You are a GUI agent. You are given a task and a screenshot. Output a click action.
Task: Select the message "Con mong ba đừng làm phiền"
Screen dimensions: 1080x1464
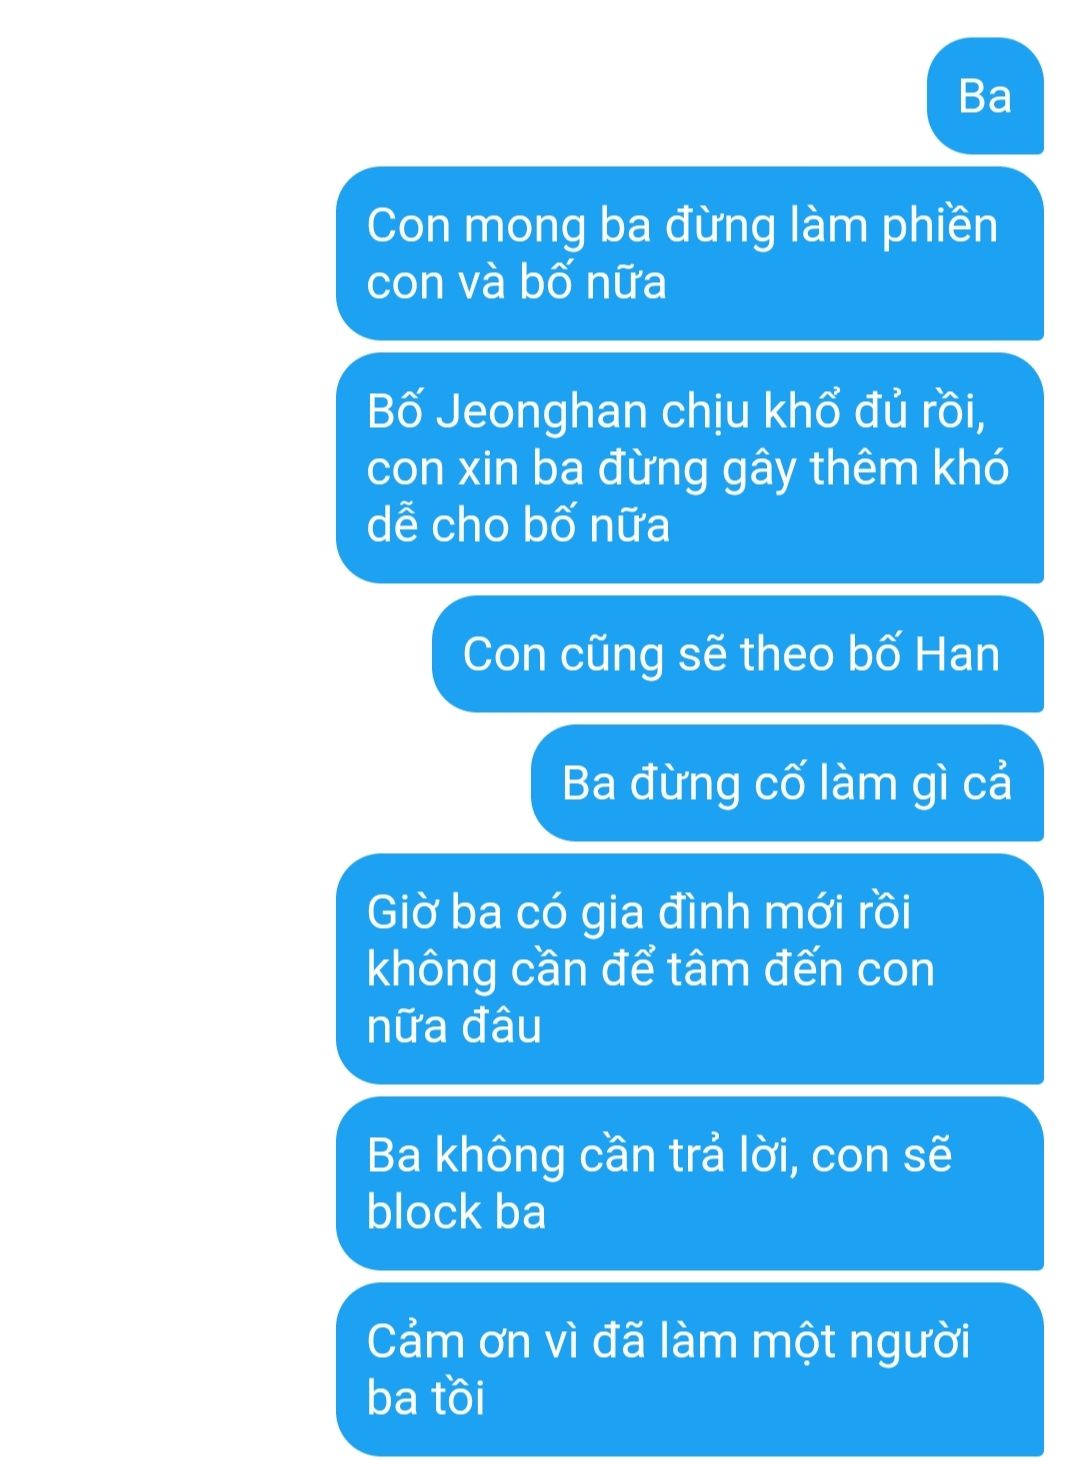point(690,254)
